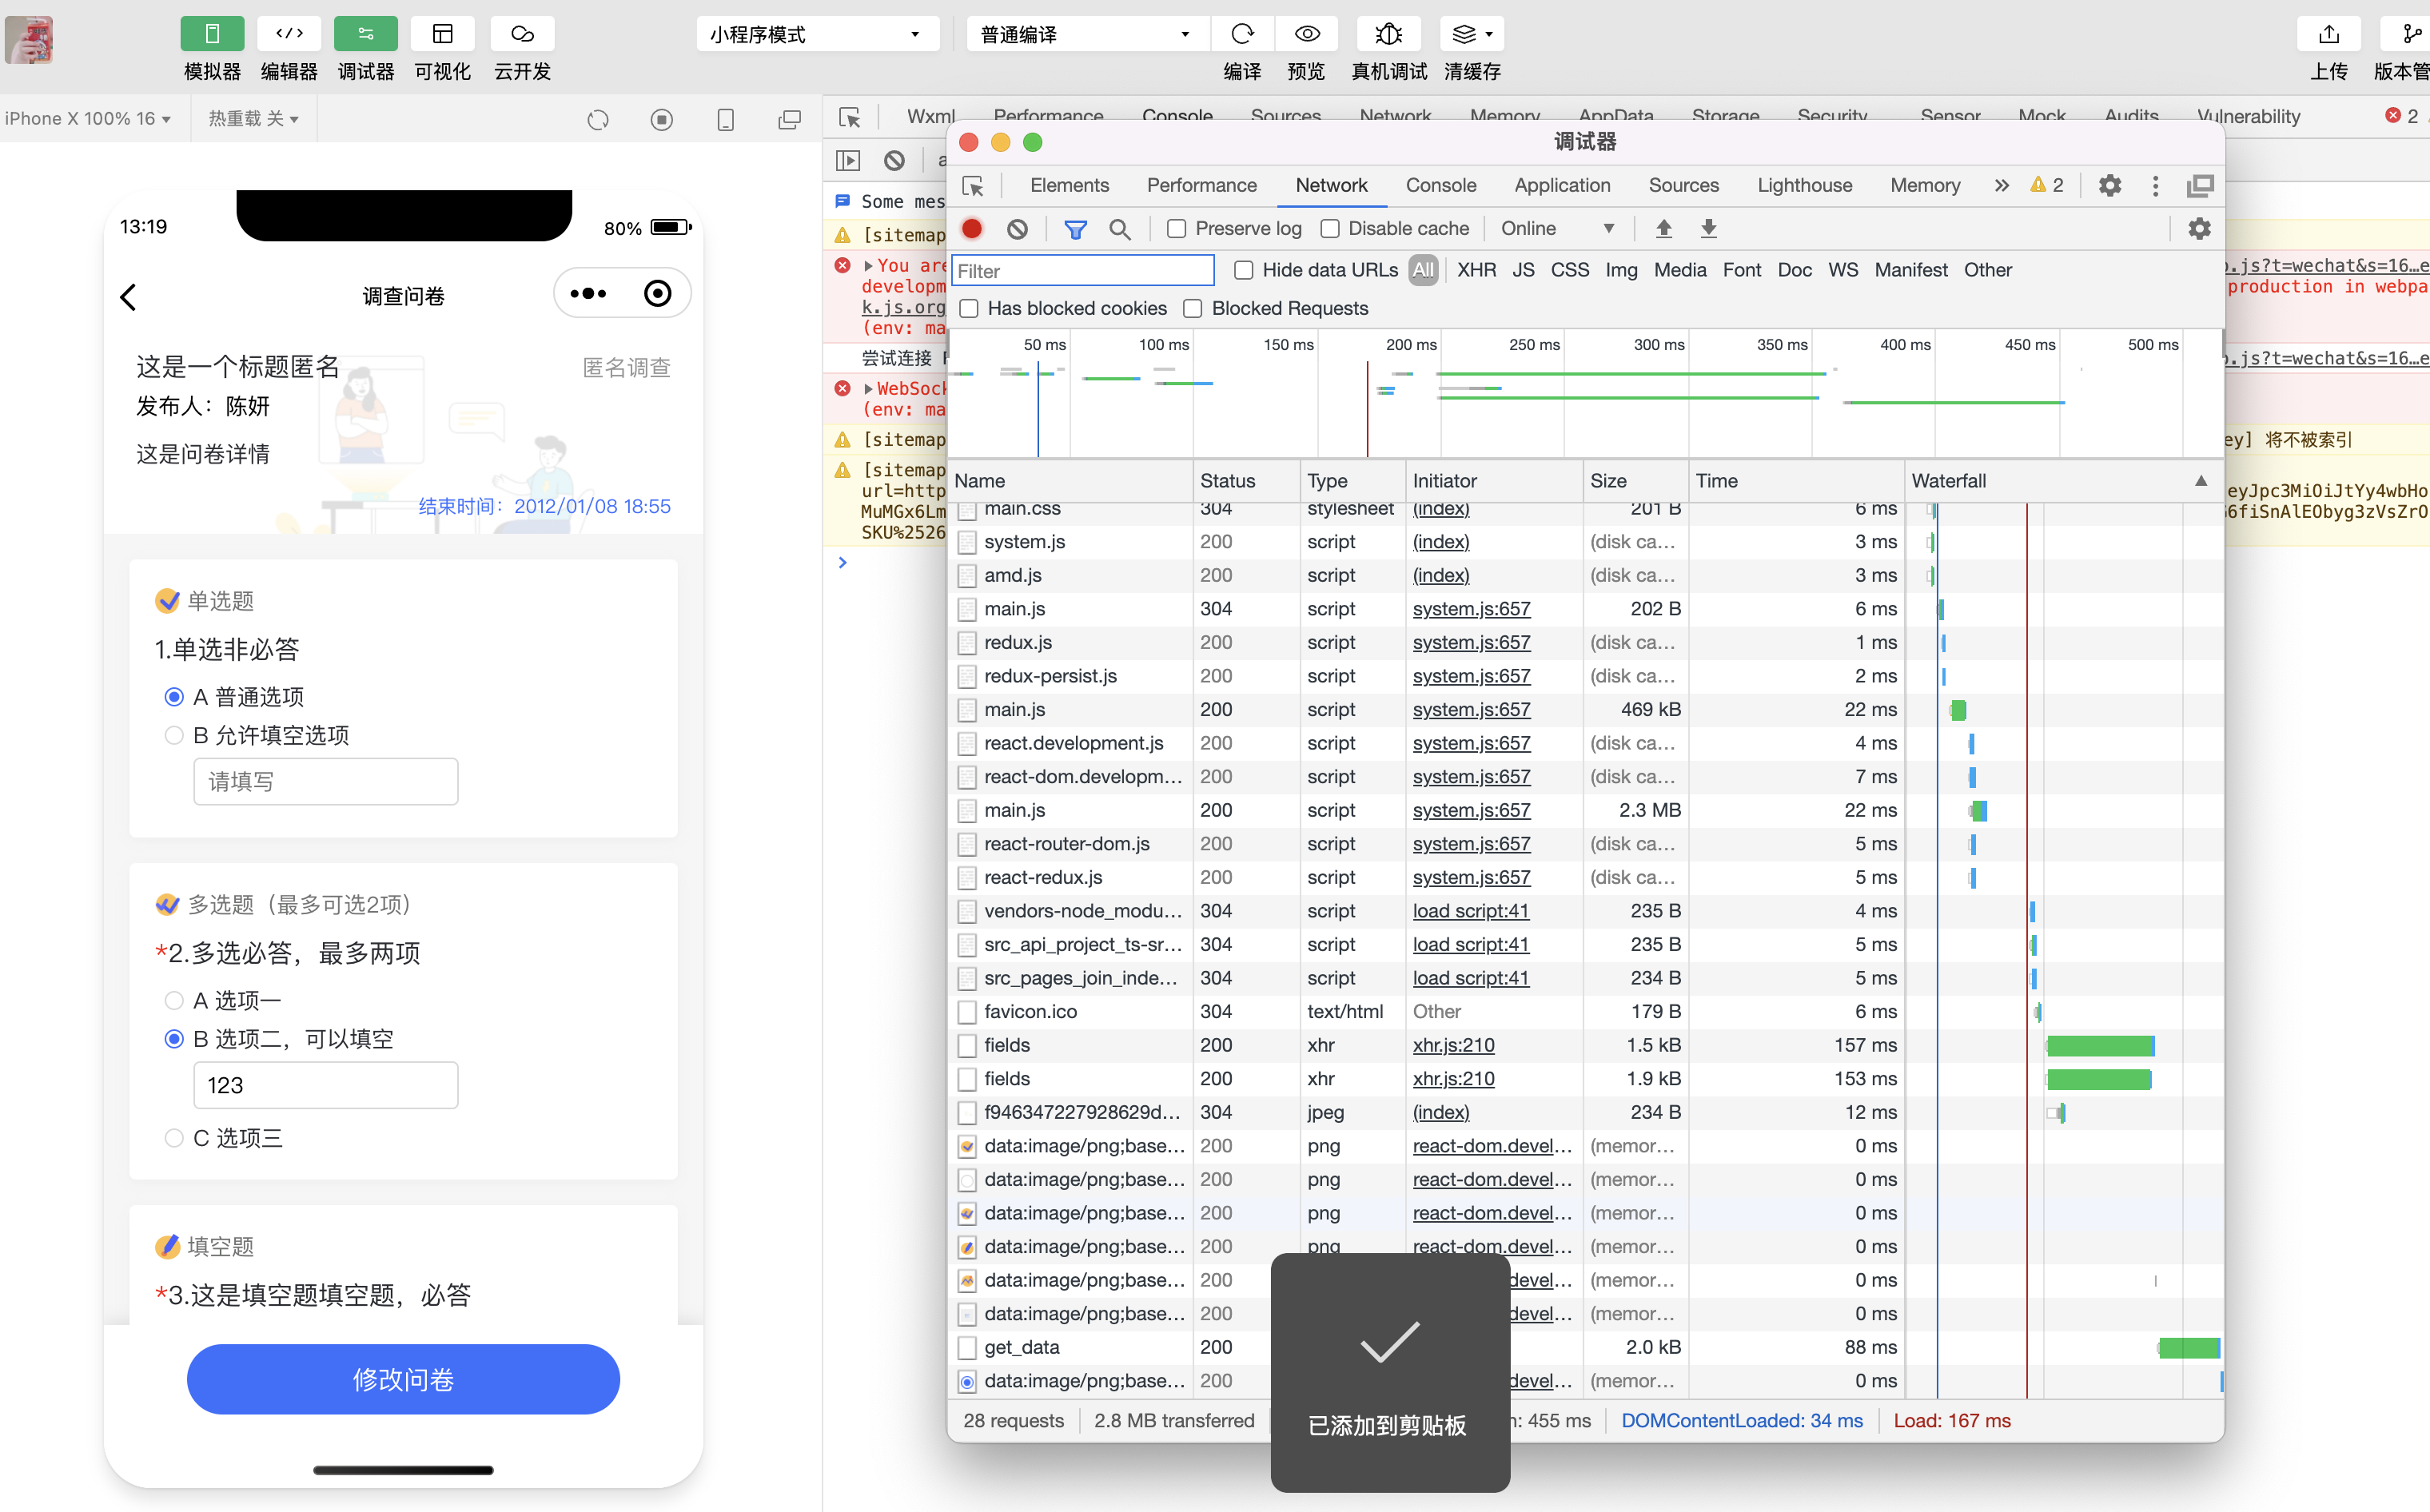2430x1512 pixels.
Task: Click the record network log button
Action: tap(971, 229)
